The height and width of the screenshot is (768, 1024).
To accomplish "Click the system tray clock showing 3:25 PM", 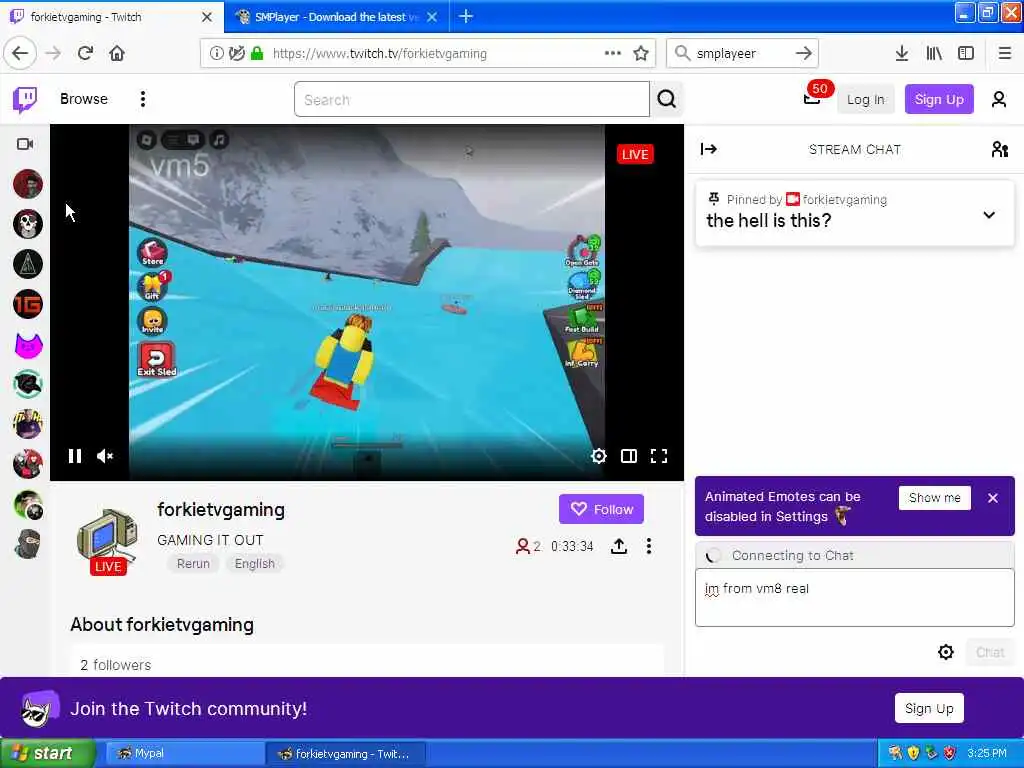I will tap(987, 753).
